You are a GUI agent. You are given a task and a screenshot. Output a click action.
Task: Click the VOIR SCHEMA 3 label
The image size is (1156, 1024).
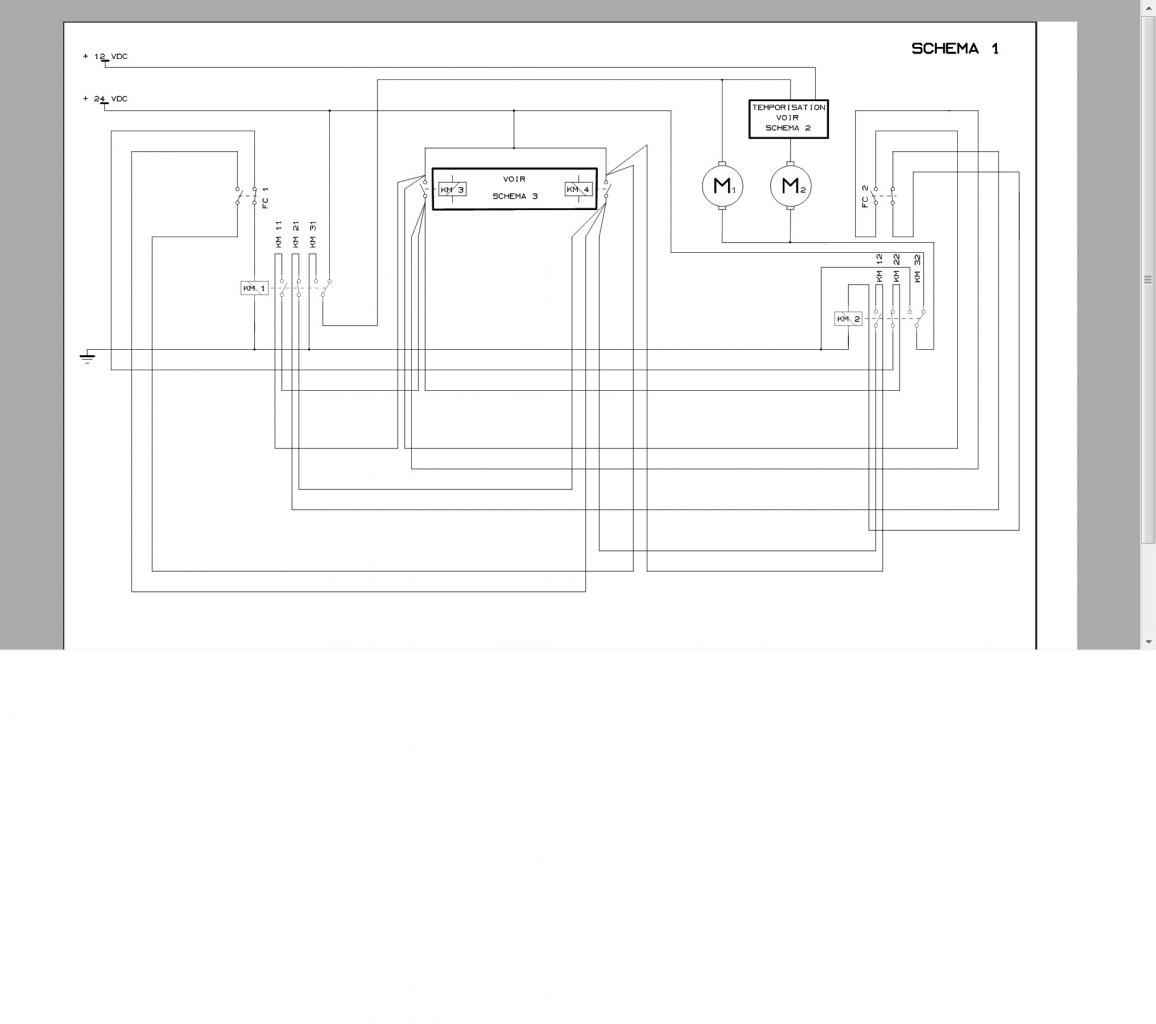point(515,187)
